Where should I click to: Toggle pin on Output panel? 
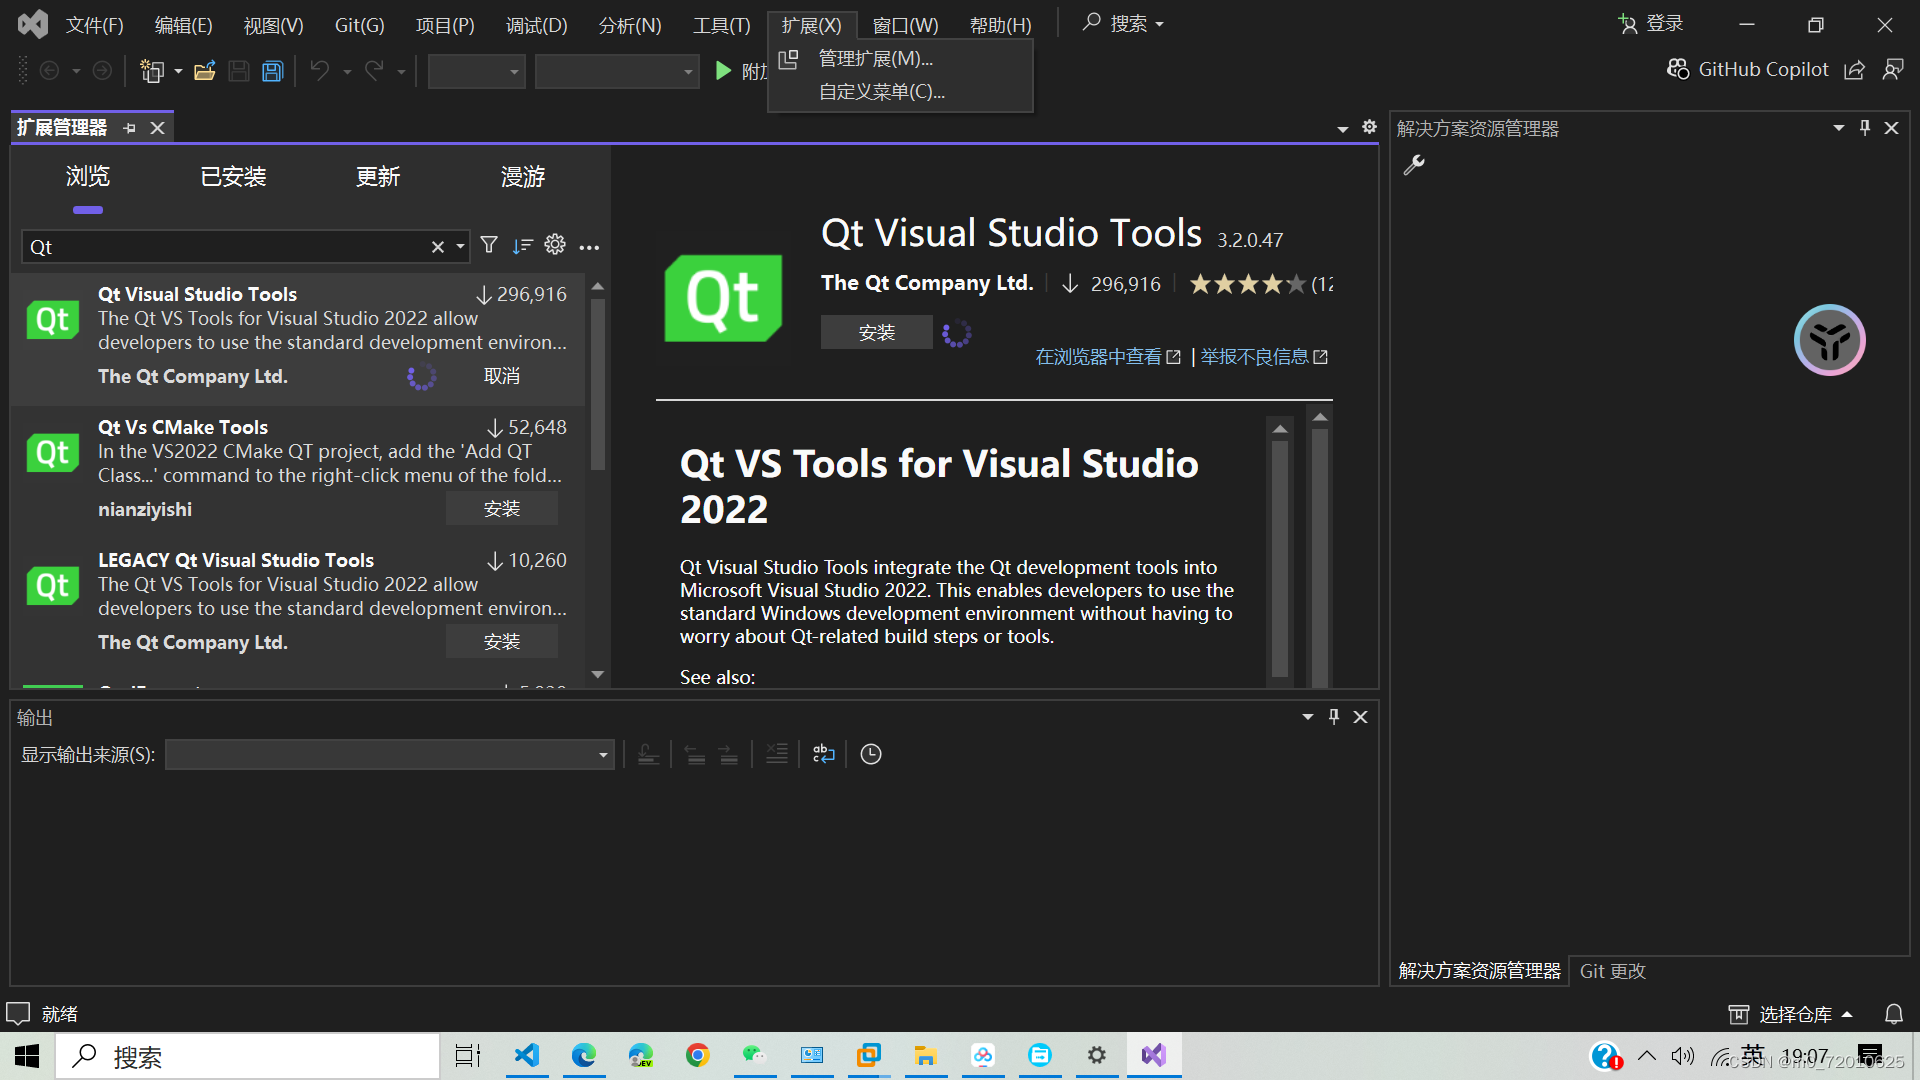click(x=1333, y=717)
